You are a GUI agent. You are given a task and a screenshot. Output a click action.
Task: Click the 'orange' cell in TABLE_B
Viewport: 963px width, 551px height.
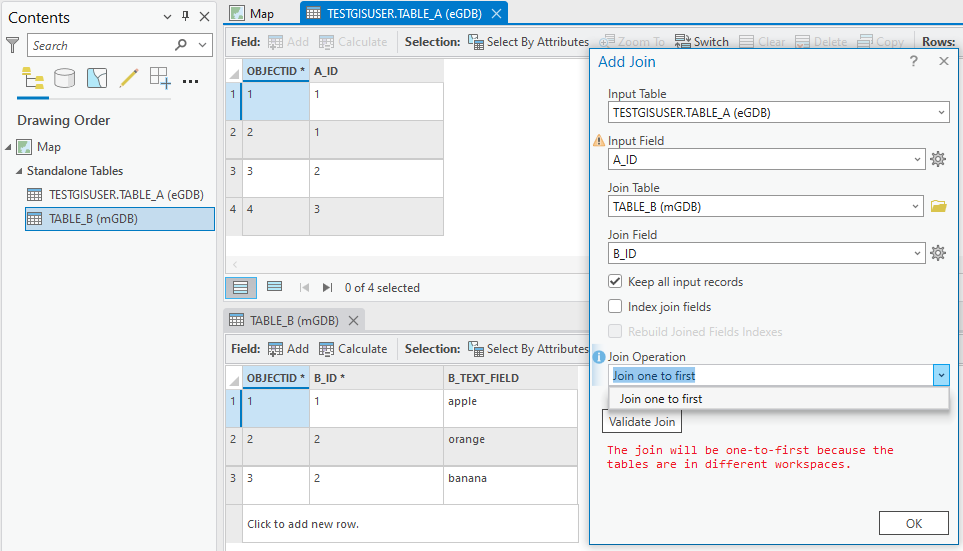point(510,447)
